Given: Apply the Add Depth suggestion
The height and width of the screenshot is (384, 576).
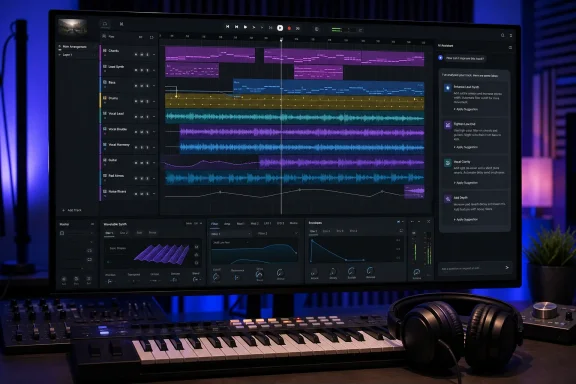Looking at the screenshot, I should click(x=466, y=219).
